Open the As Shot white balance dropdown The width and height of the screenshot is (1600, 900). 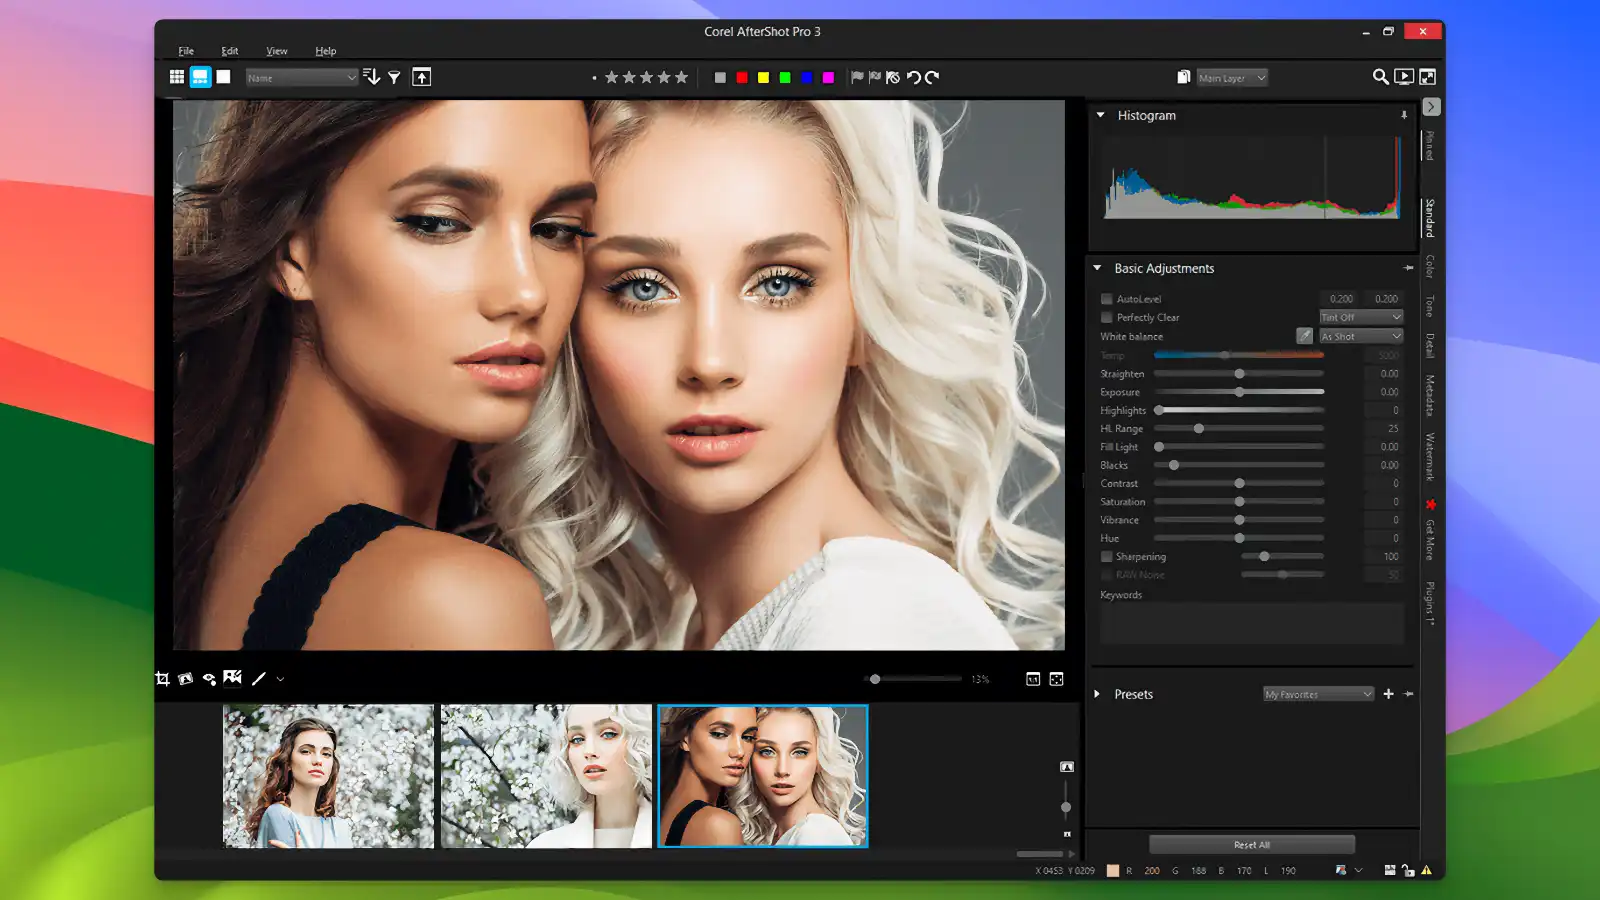1360,336
